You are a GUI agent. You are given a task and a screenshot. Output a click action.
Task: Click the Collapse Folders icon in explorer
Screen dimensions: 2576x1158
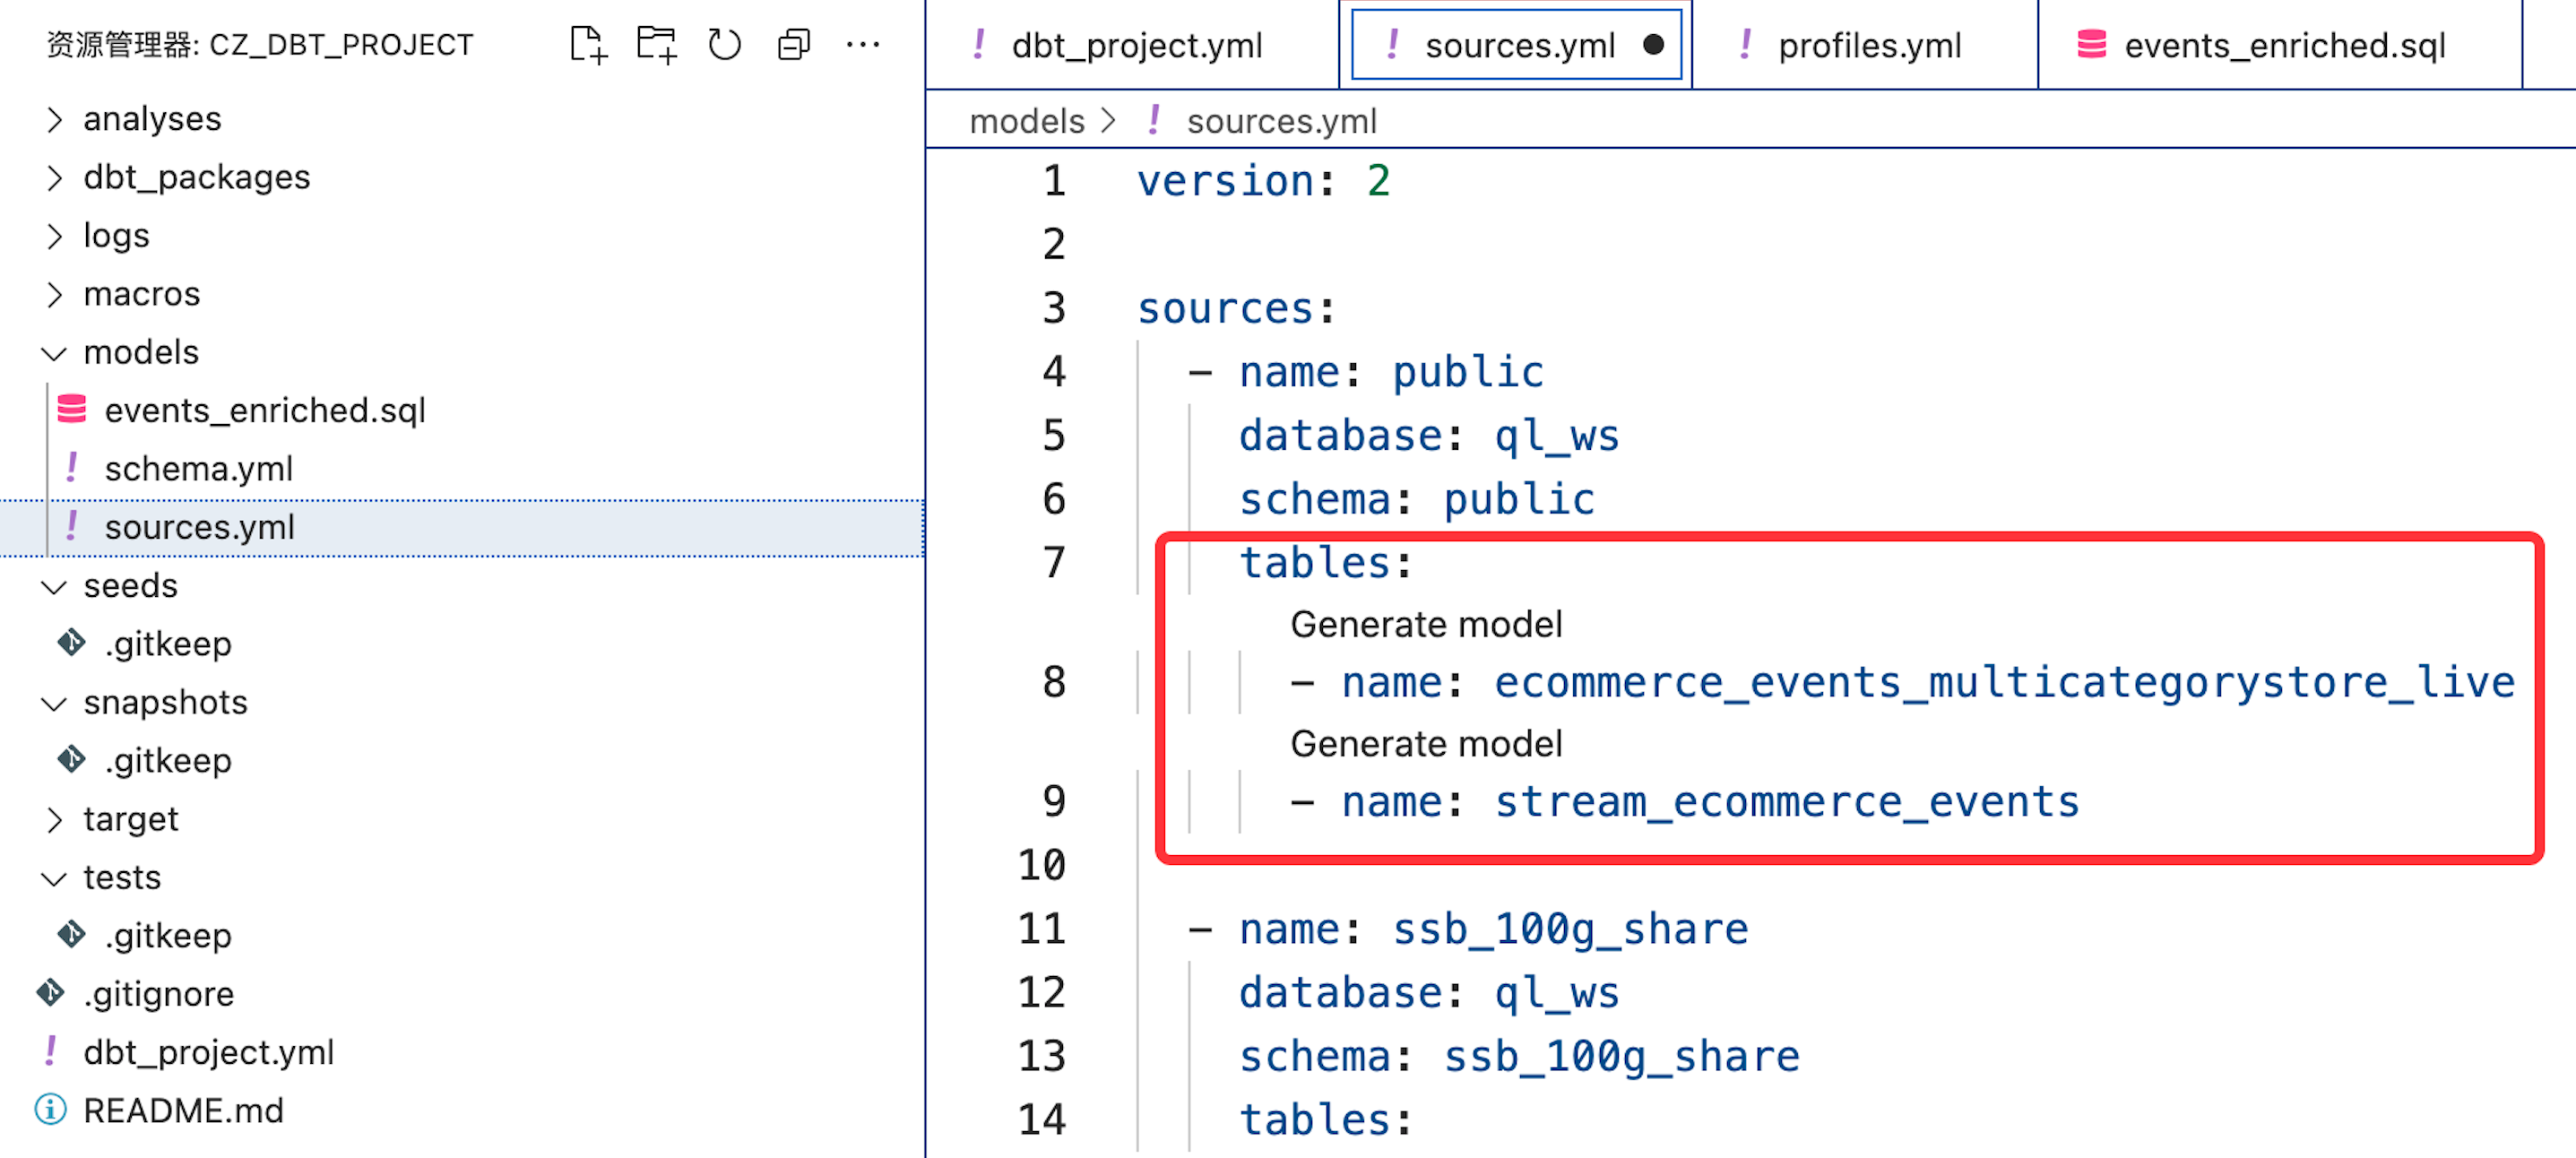pos(793,45)
